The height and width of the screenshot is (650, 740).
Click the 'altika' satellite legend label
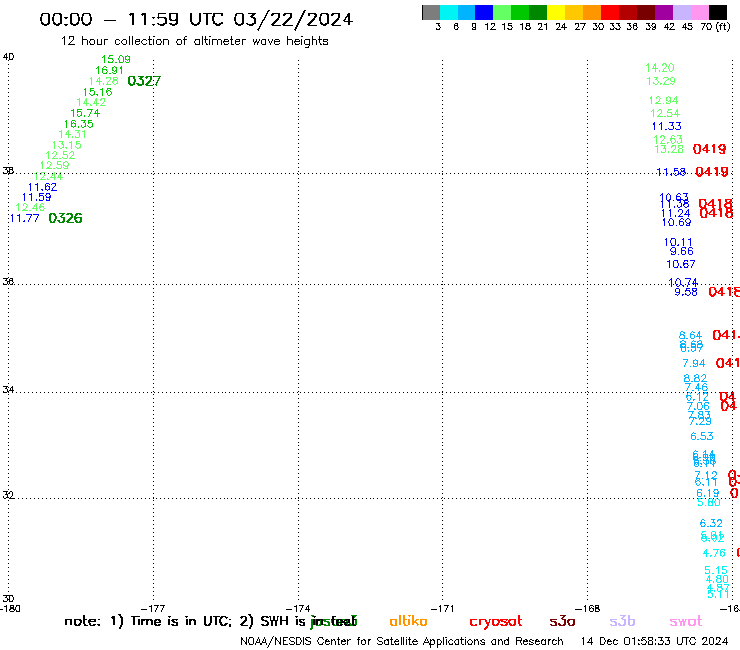pos(408,622)
